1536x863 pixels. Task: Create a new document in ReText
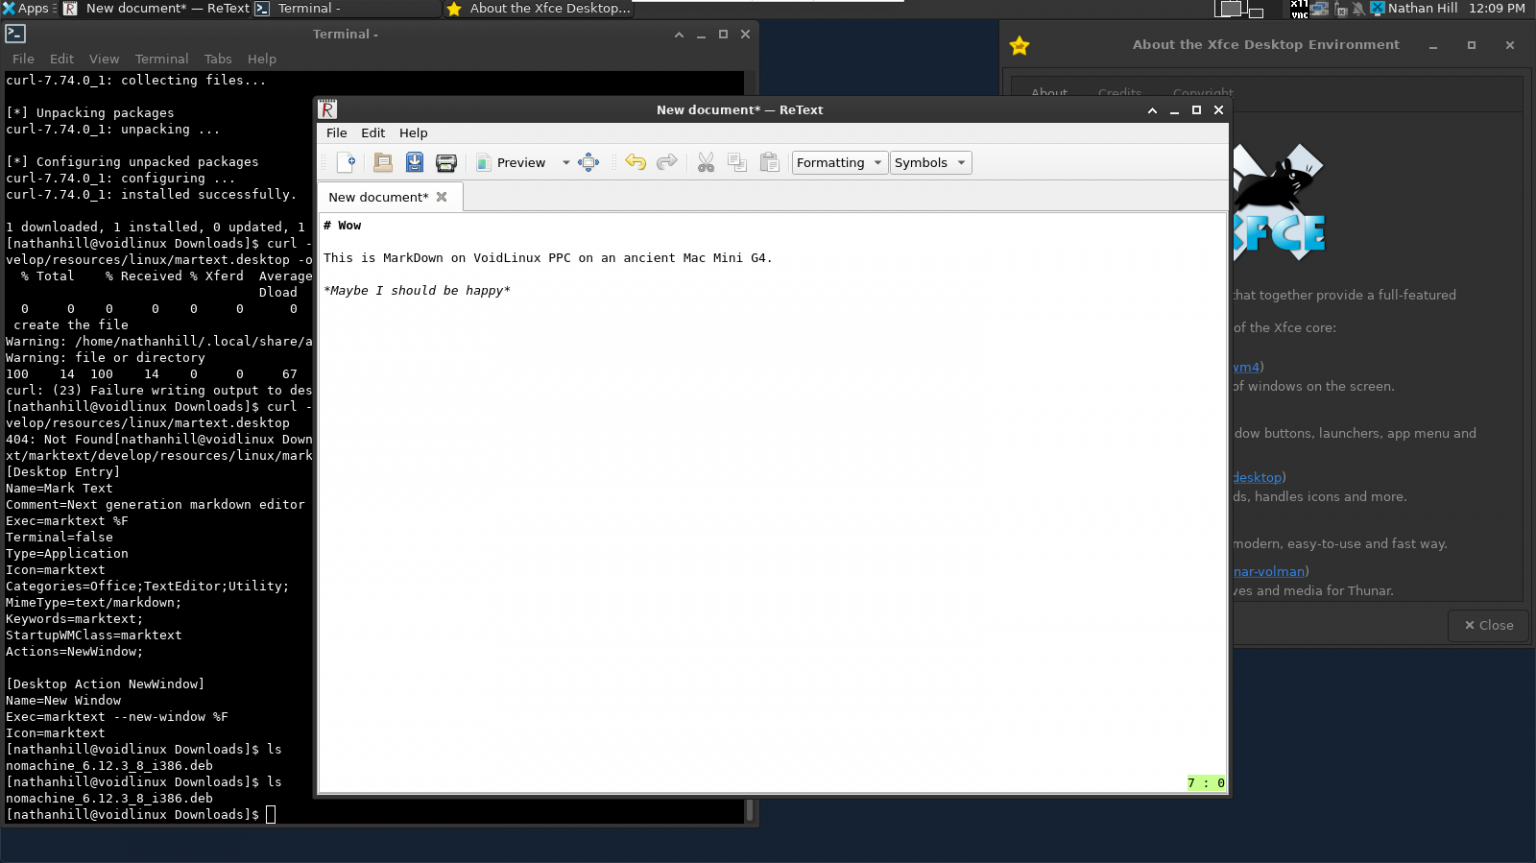click(343, 162)
